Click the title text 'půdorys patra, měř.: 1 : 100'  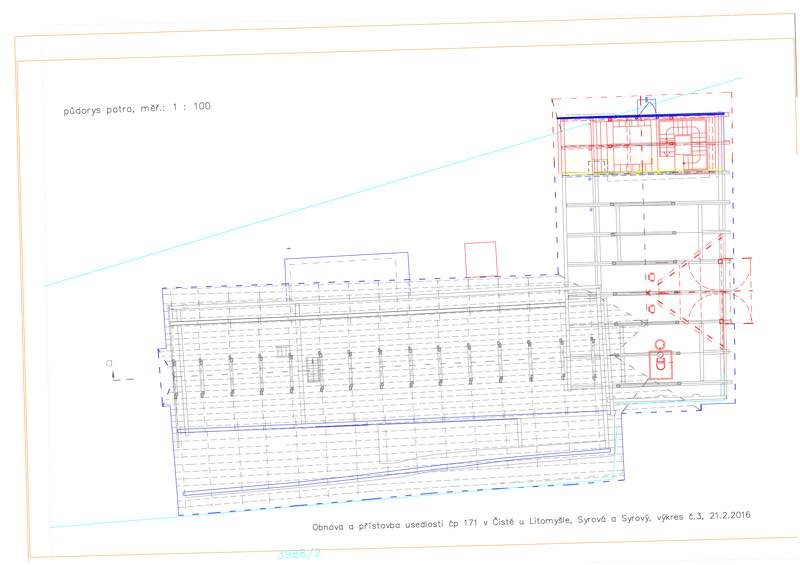(137, 108)
